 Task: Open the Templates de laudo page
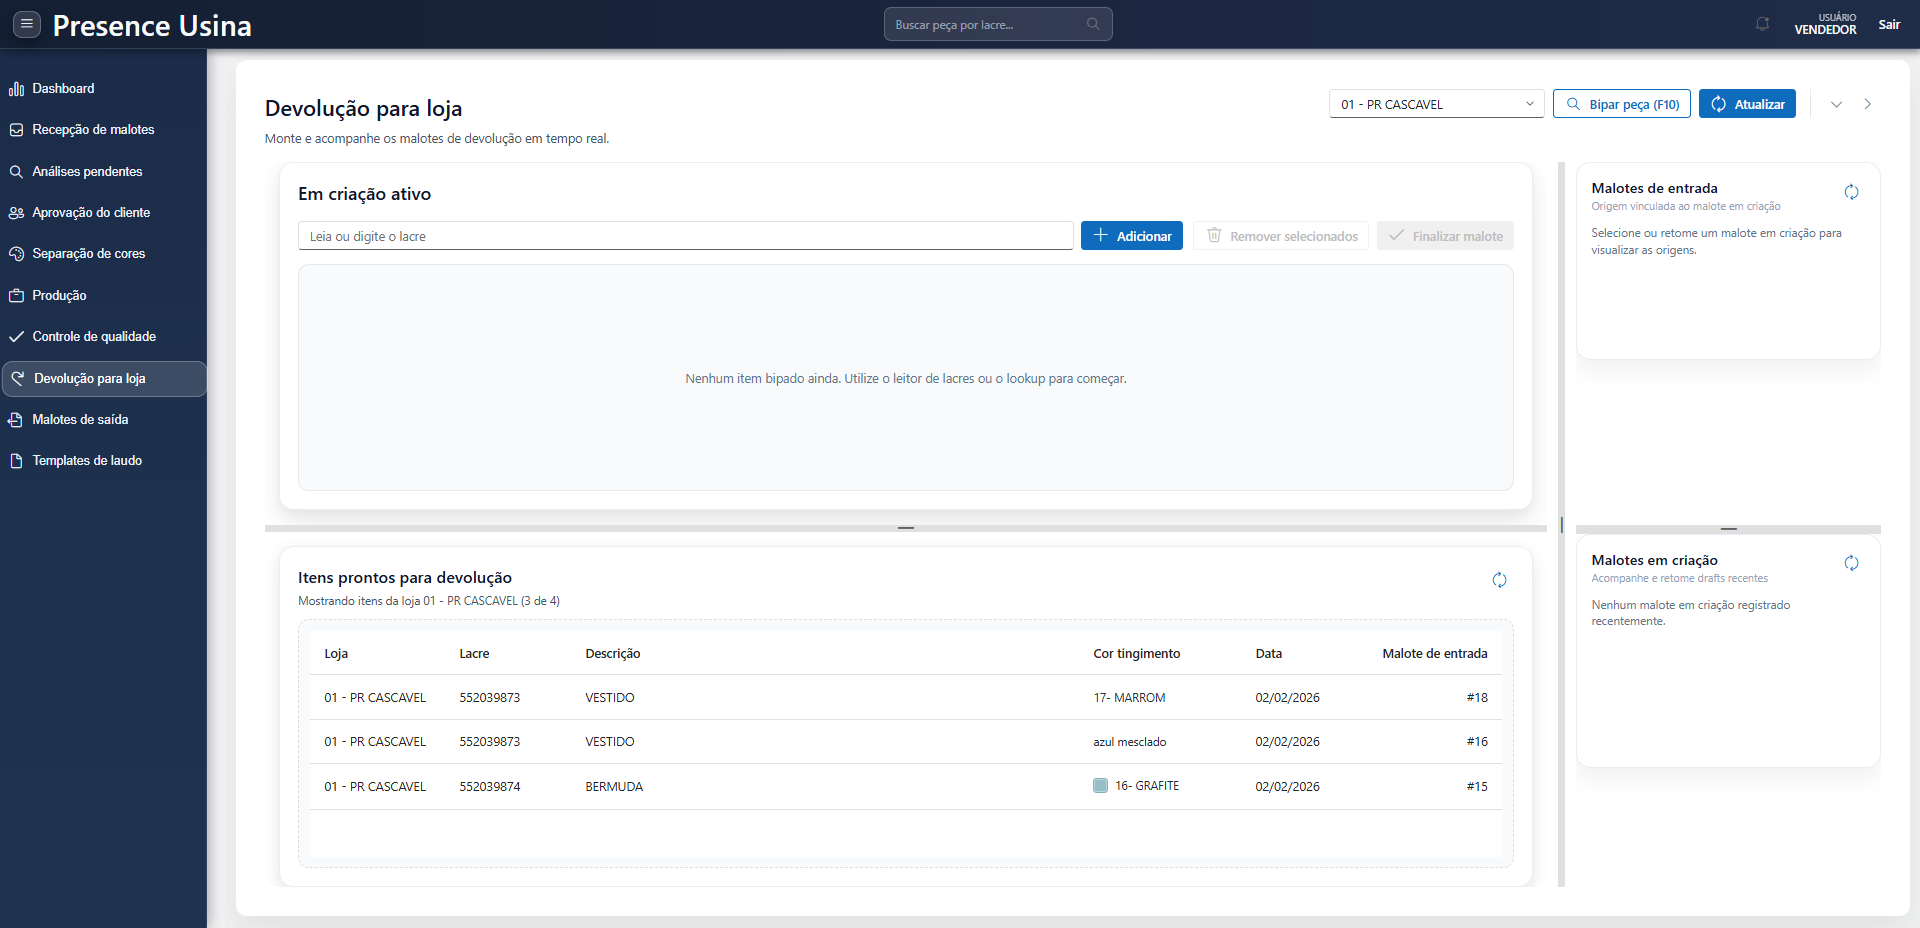[x=86, y=461]
